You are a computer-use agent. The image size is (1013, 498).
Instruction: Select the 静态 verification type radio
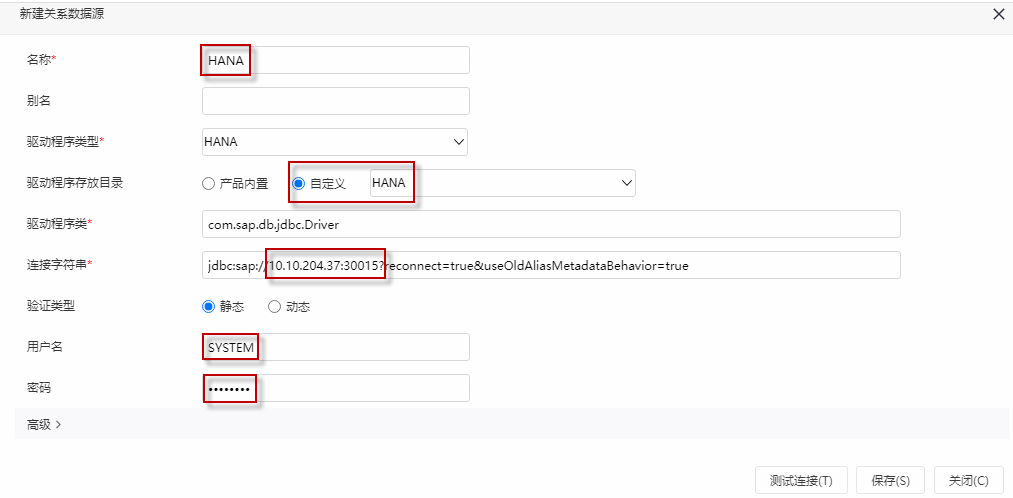coord(208,307)
